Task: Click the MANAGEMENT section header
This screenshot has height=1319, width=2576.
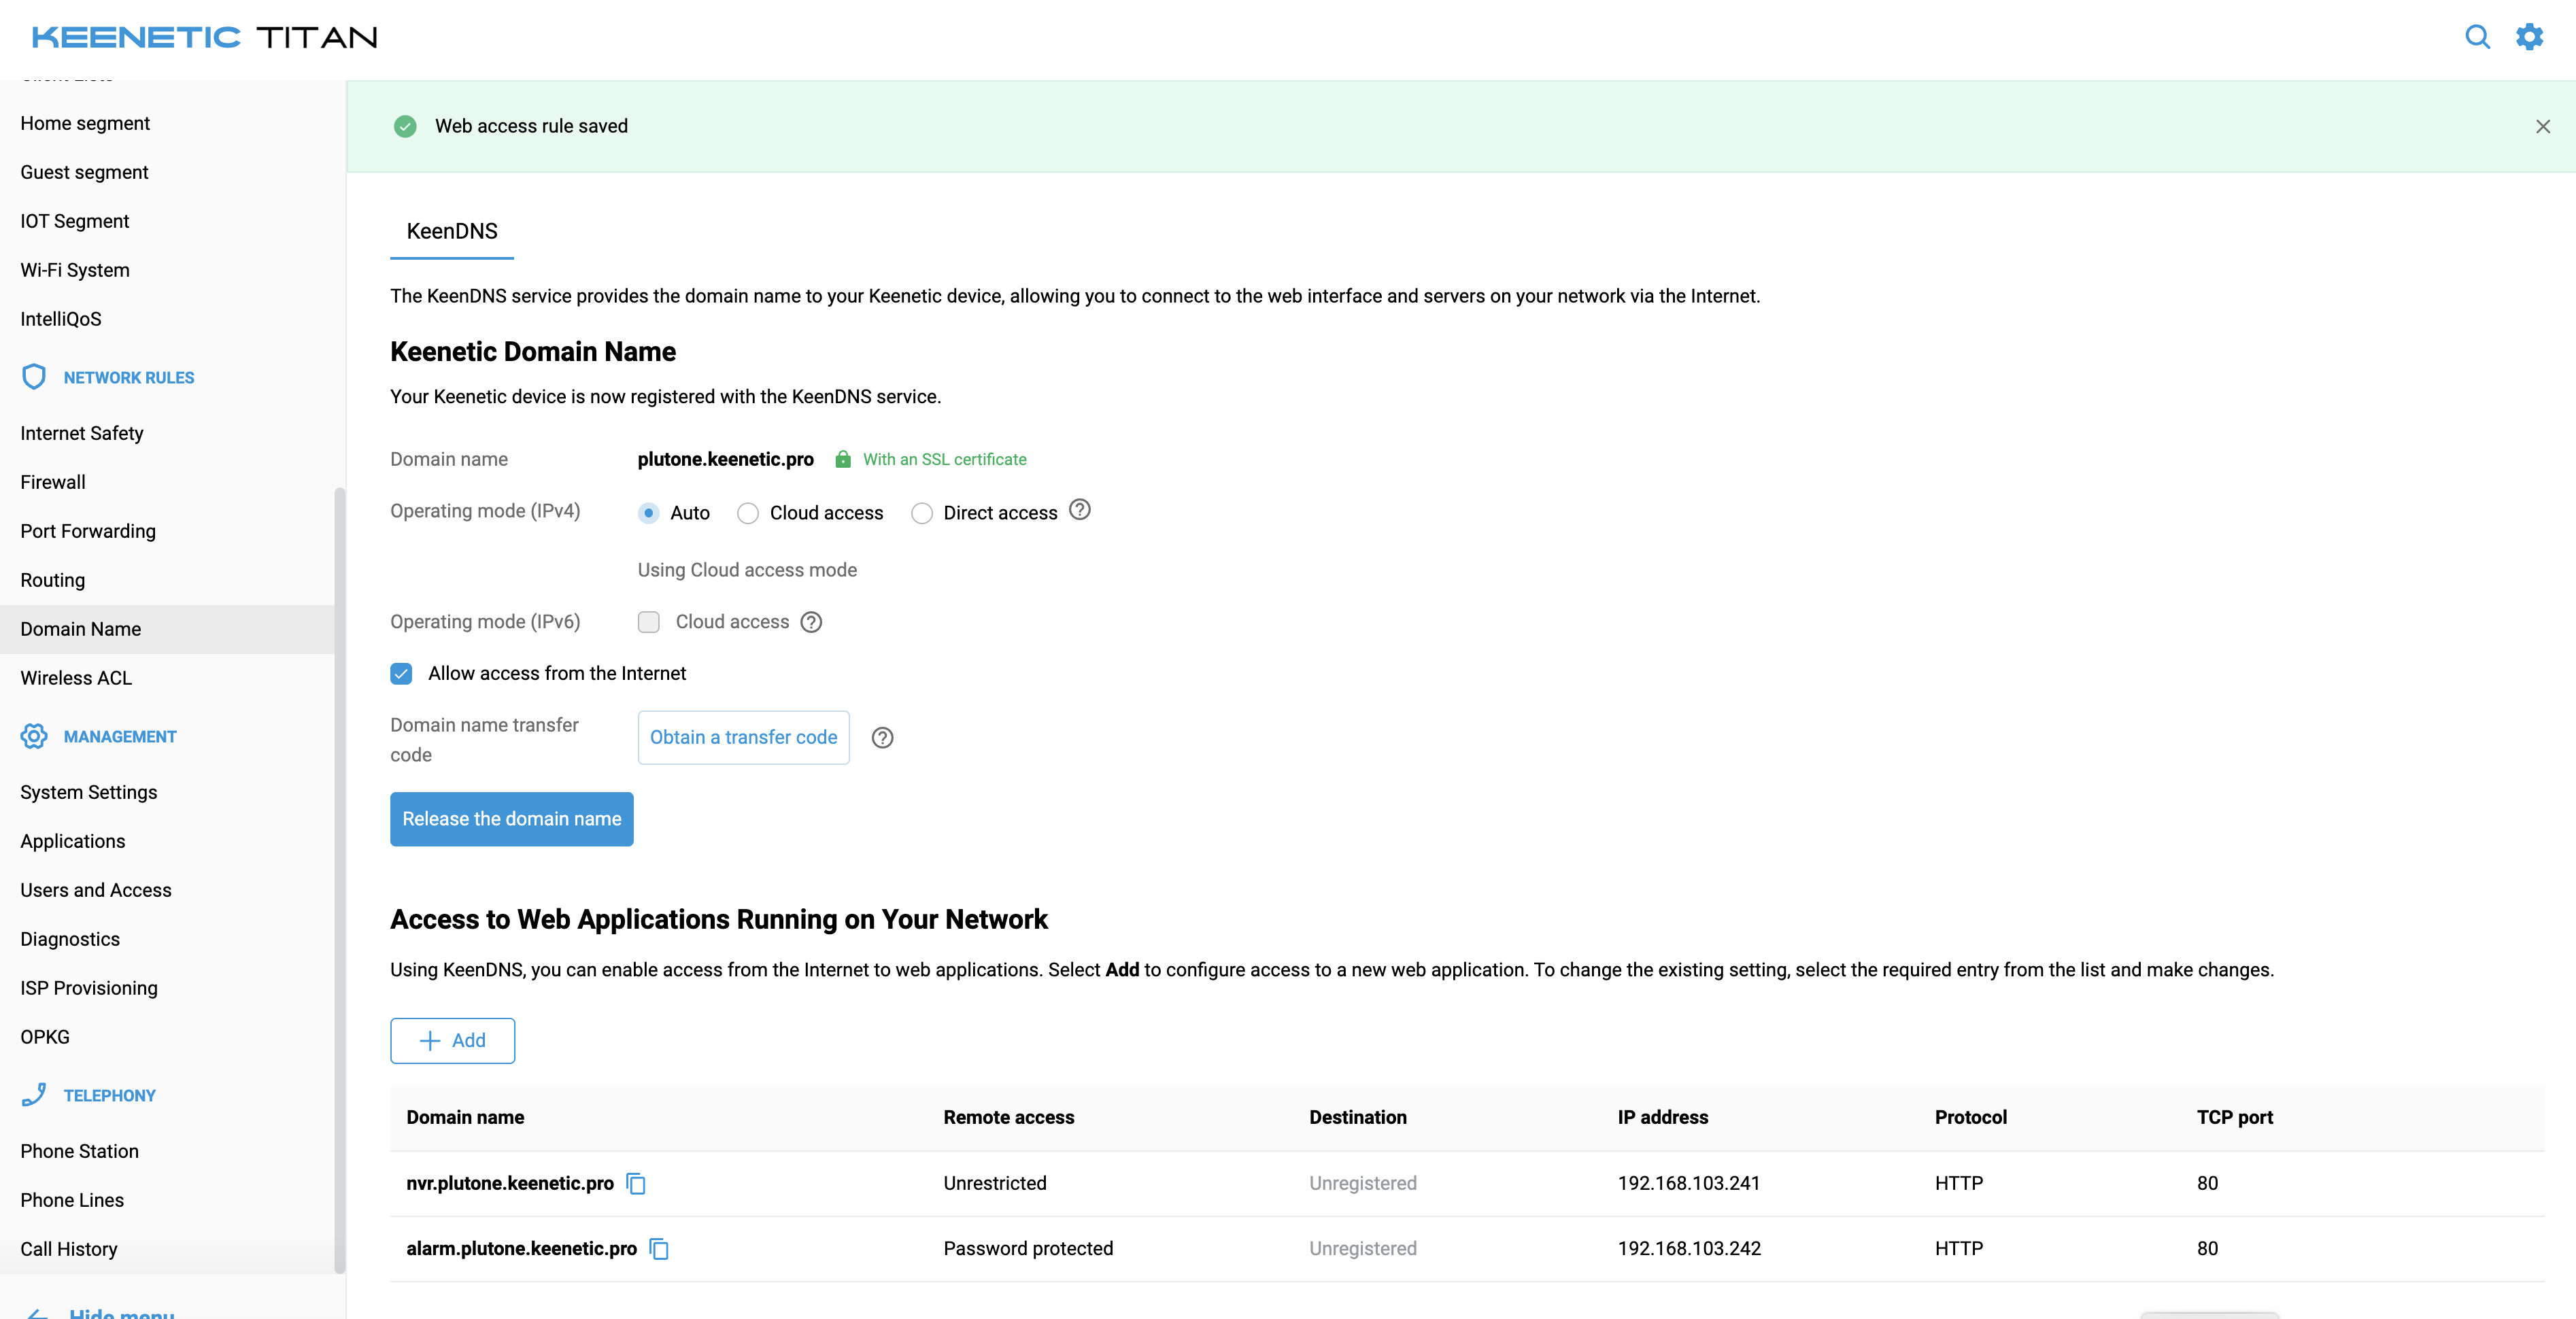Action: pos(120,736)
